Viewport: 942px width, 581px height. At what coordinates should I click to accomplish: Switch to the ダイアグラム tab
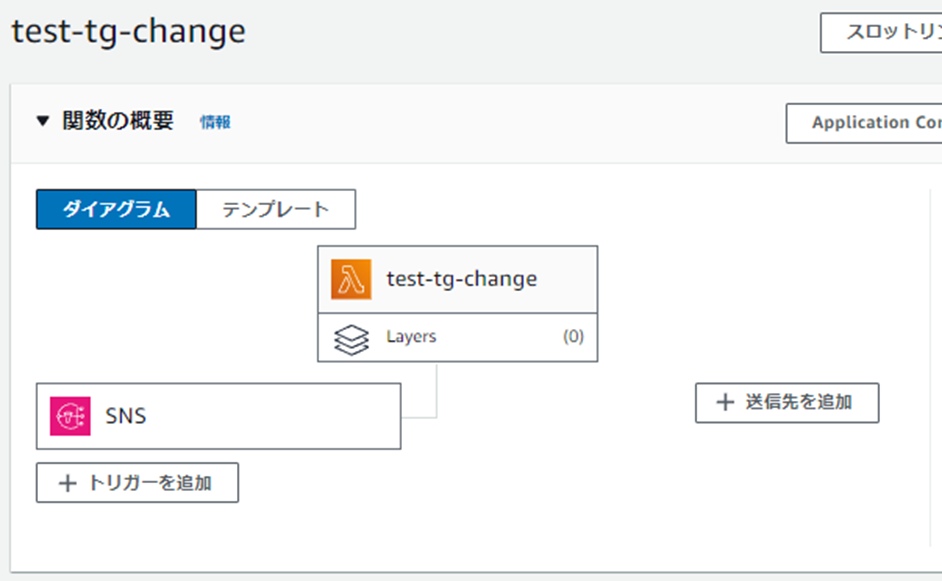pos(116,209)
